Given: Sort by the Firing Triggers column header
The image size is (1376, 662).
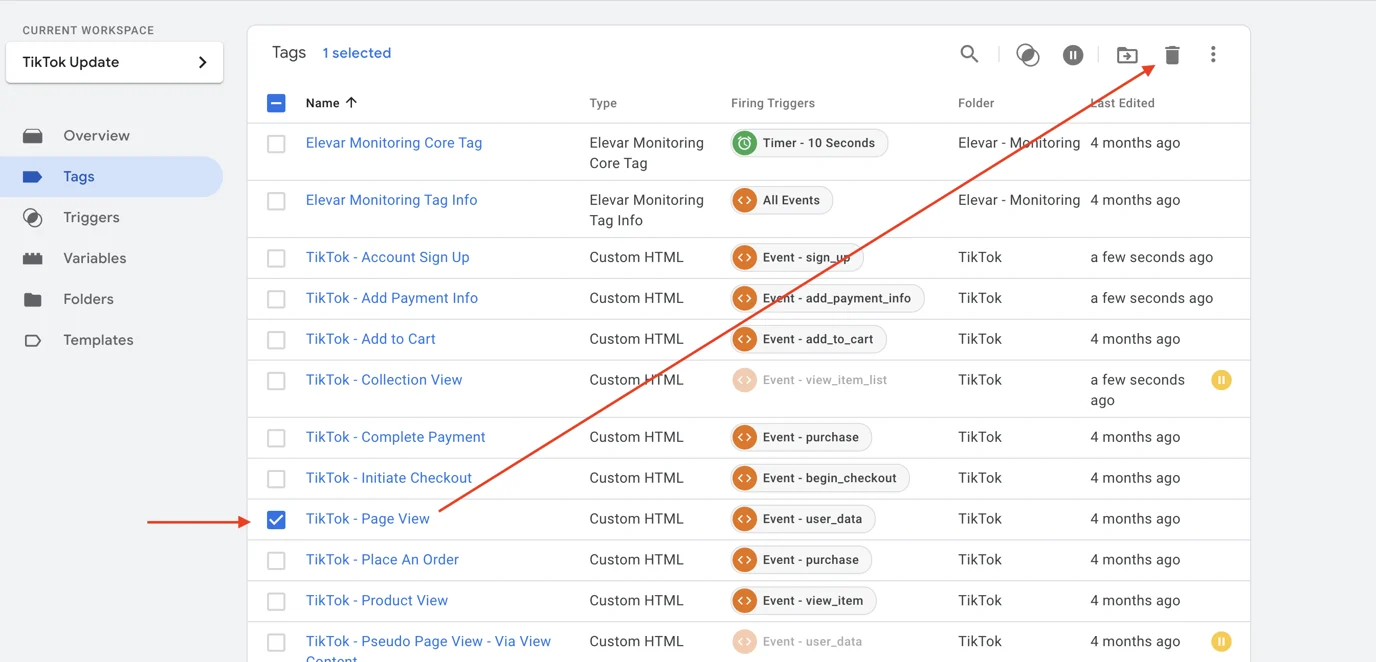Looking at the screenshot, I should click(773, 103).
